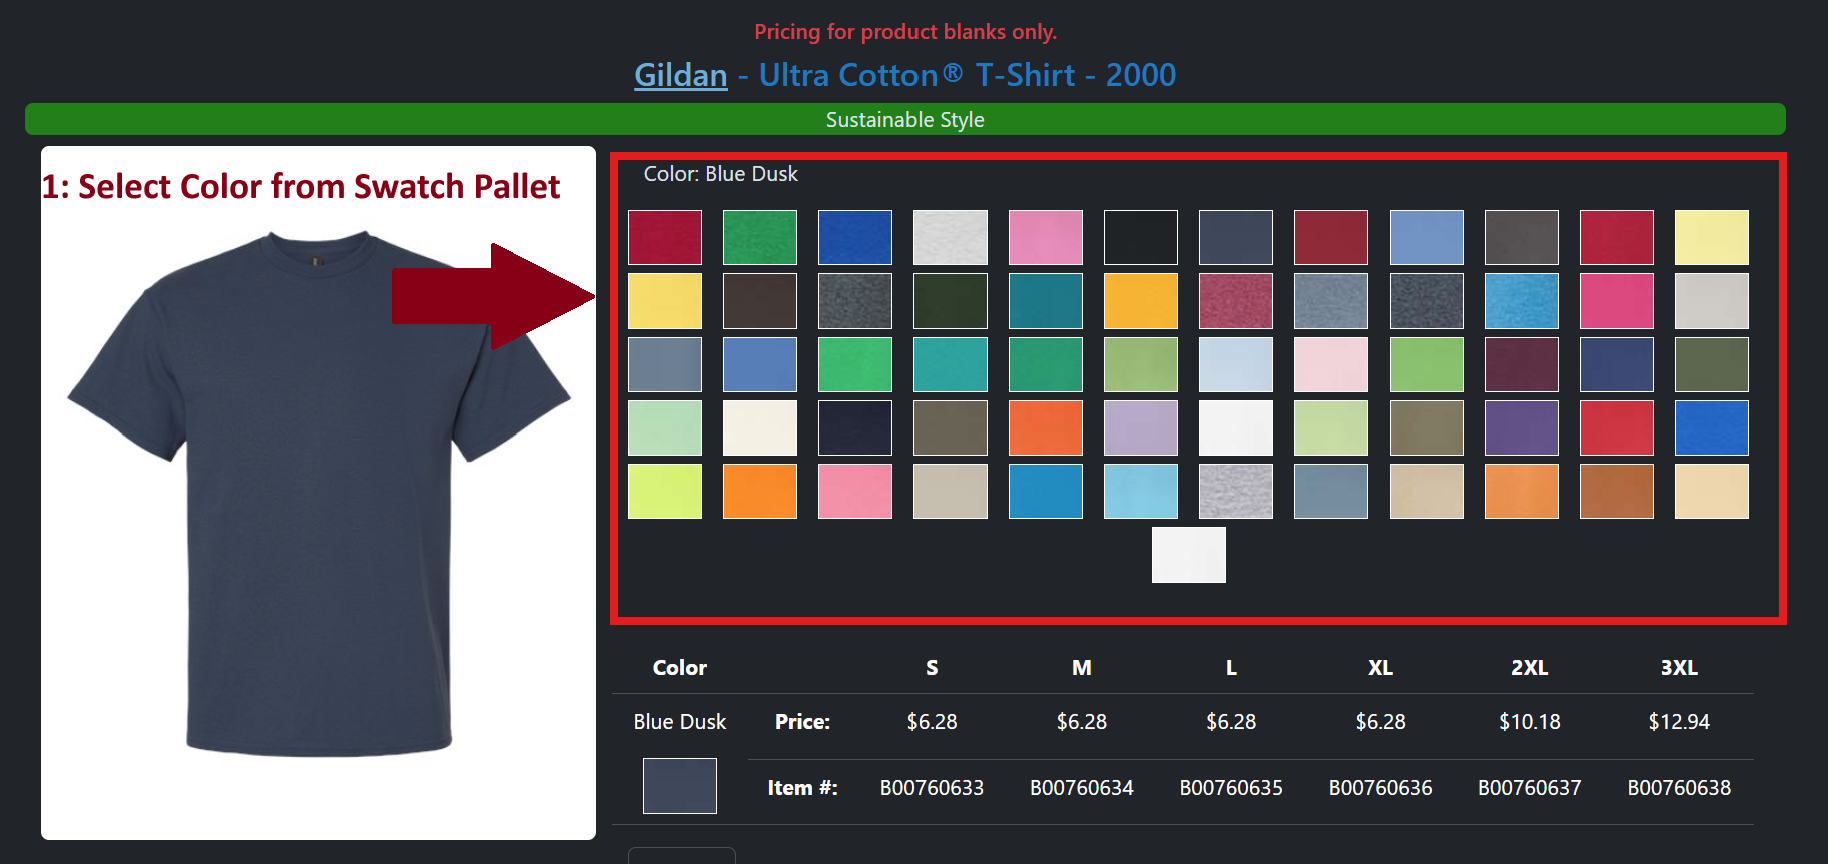Choose the sky light-blue swatch
Image resolution: width=1828 pixels, height=864 pixels.
(1141, 491)
